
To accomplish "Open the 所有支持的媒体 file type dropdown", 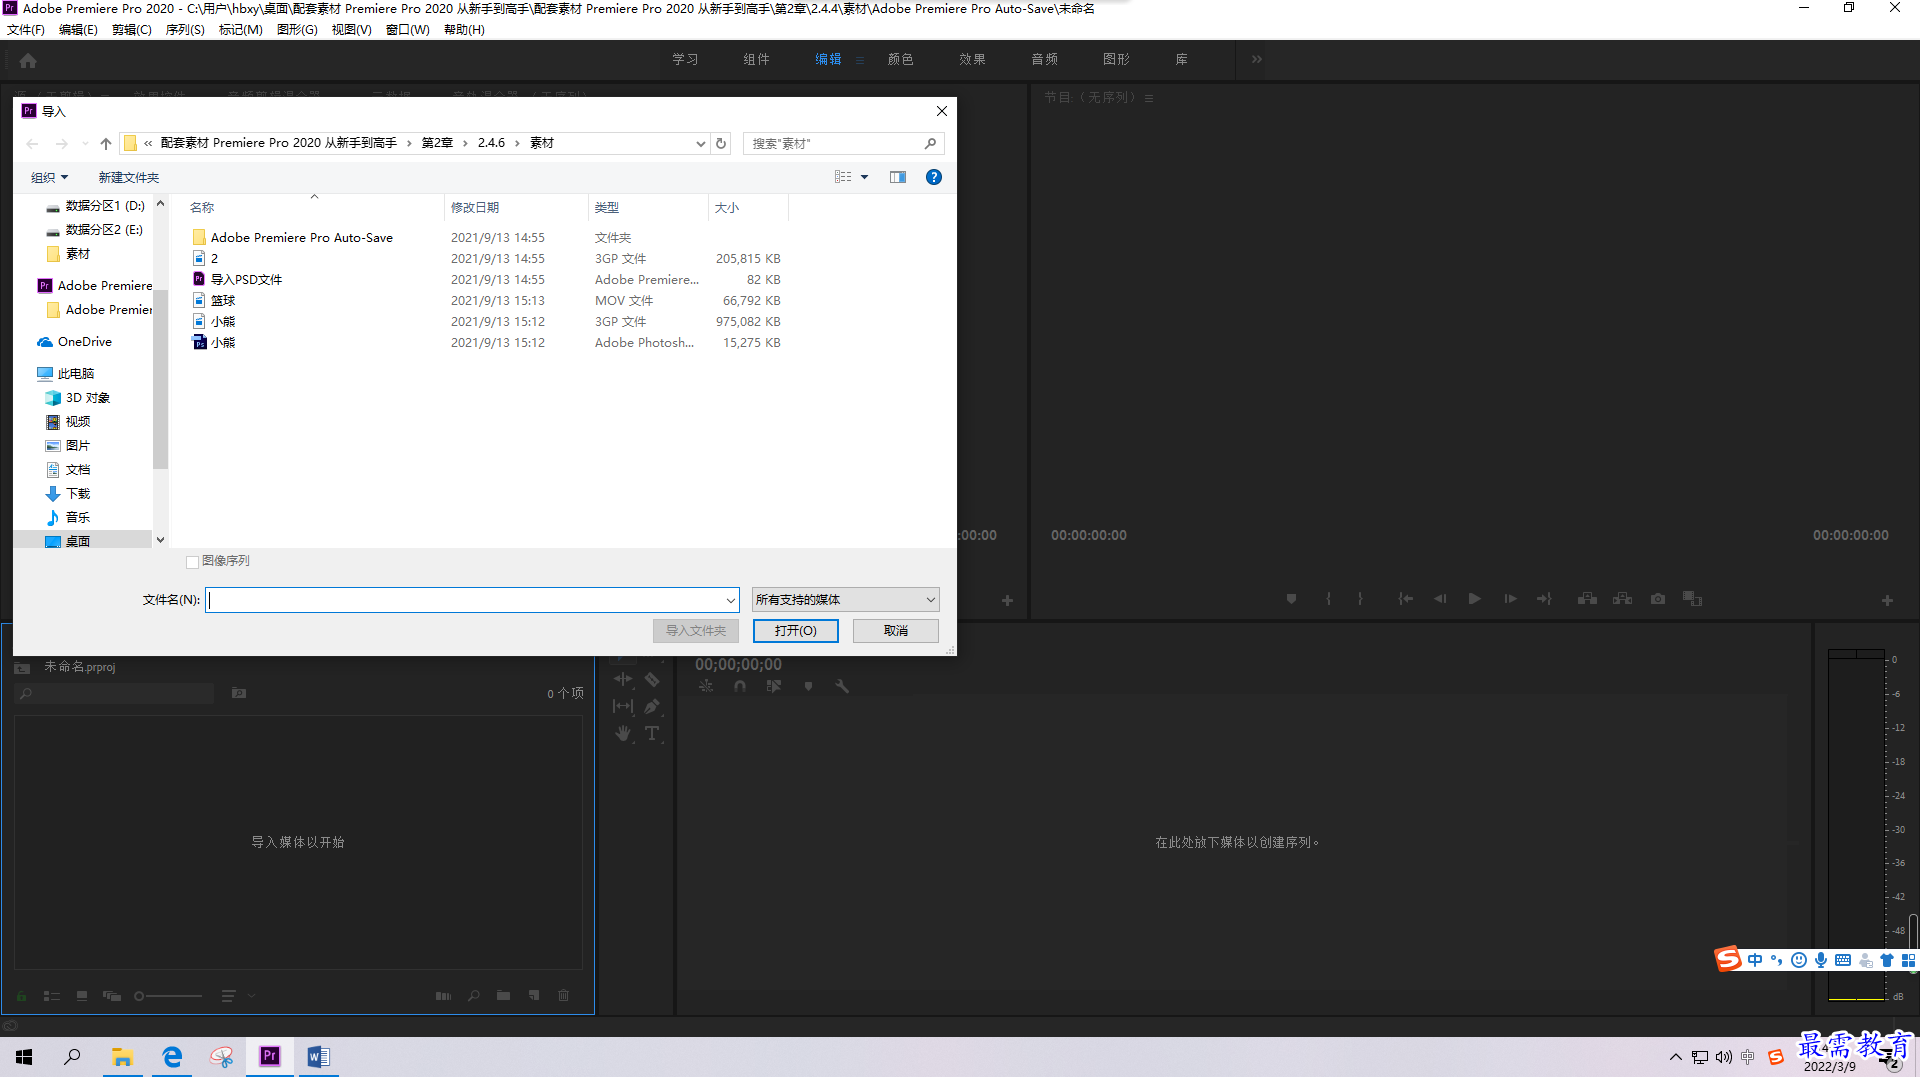I will (845, 600).
